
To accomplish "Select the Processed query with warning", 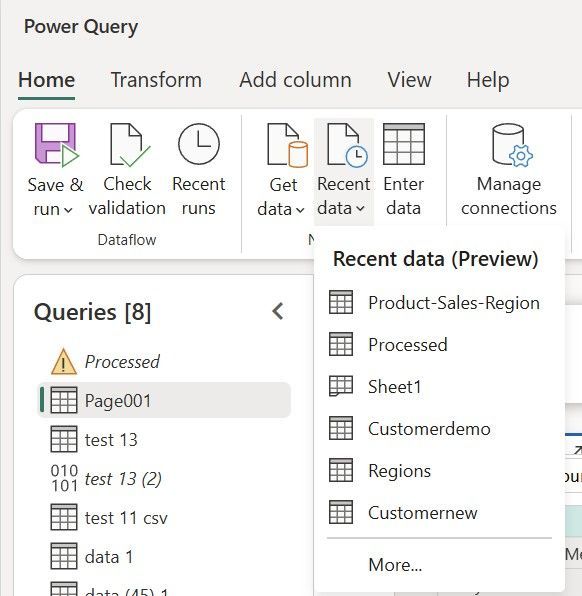I will 165,361.
